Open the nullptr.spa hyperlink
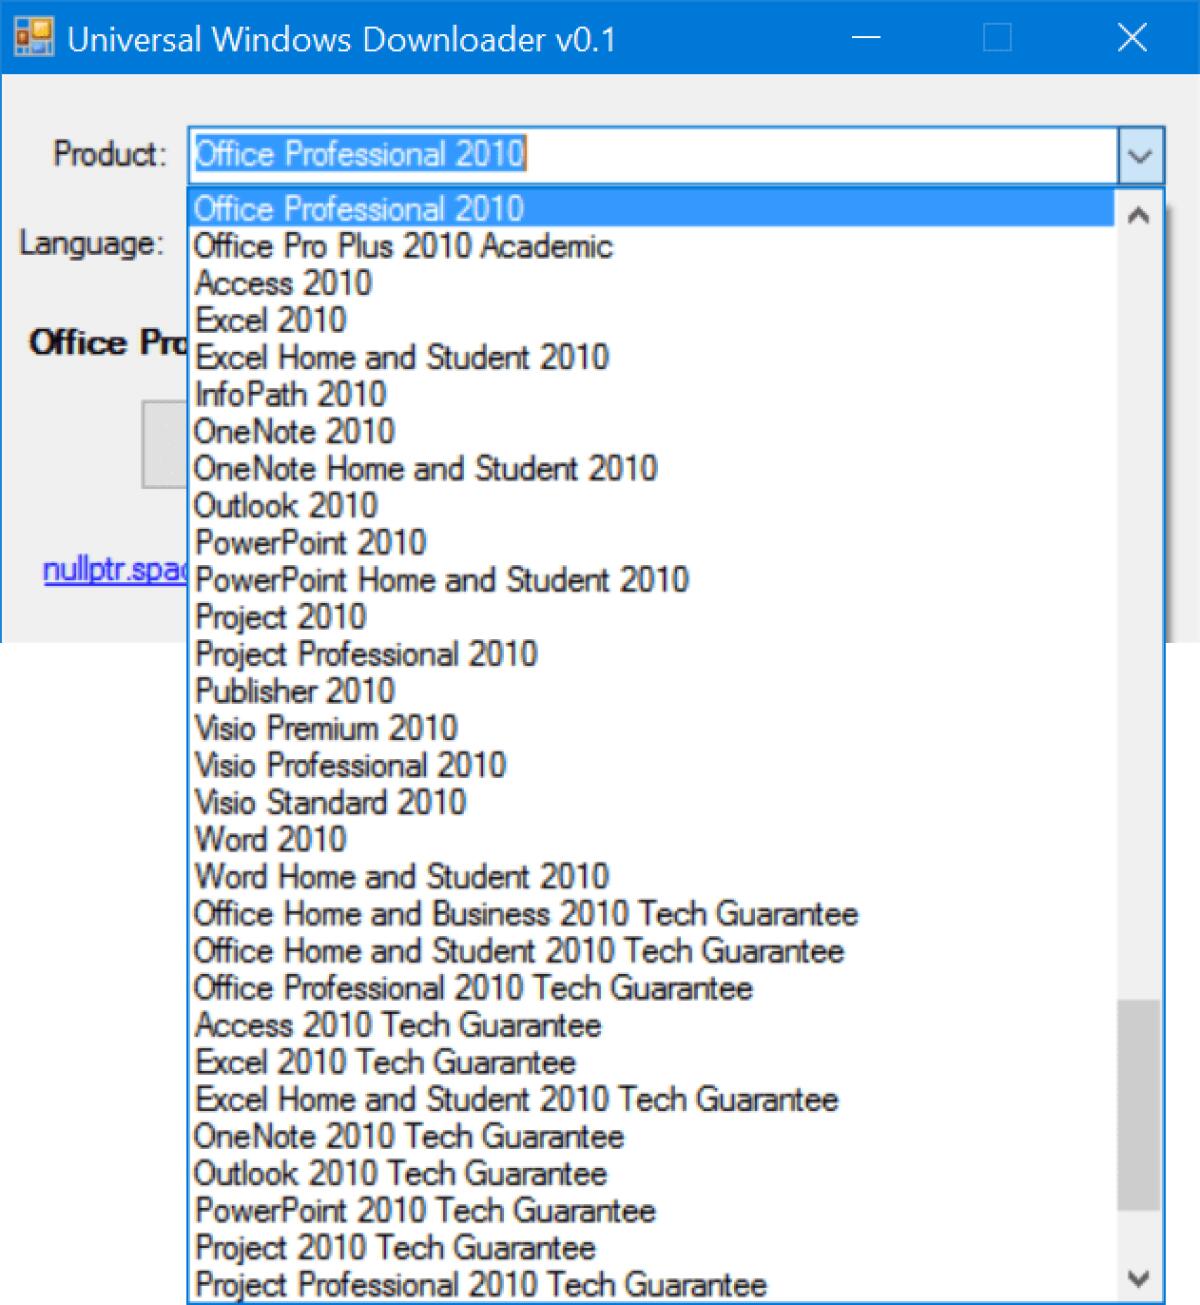 [115, 569]
